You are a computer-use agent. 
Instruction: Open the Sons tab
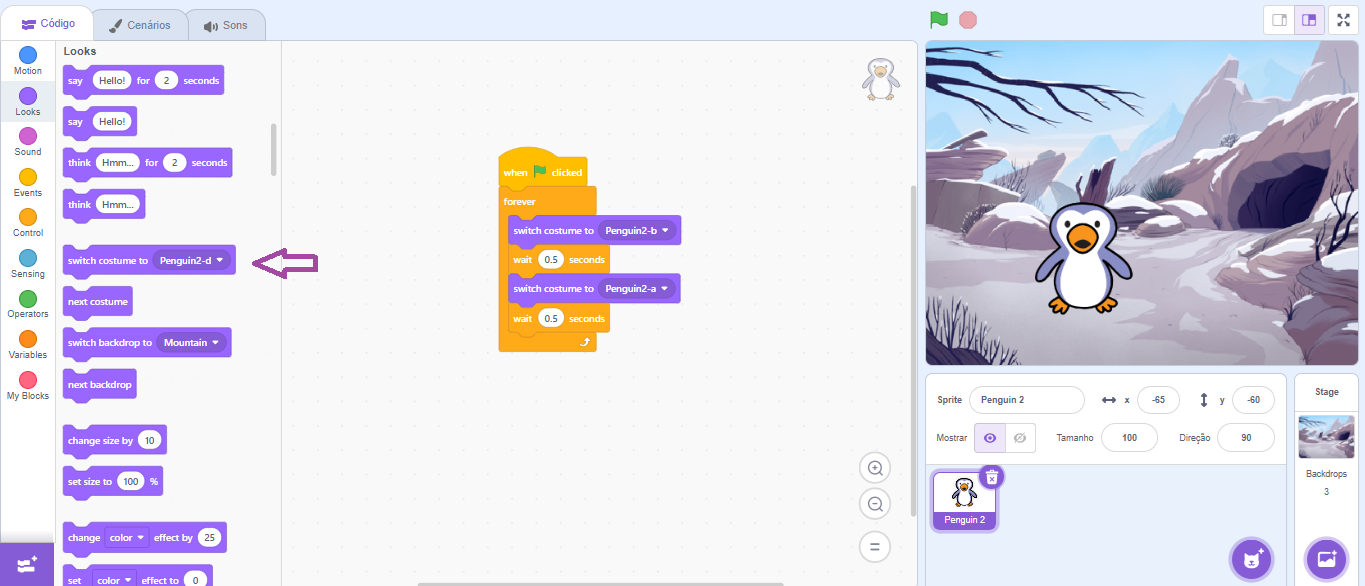click(226, 25)
